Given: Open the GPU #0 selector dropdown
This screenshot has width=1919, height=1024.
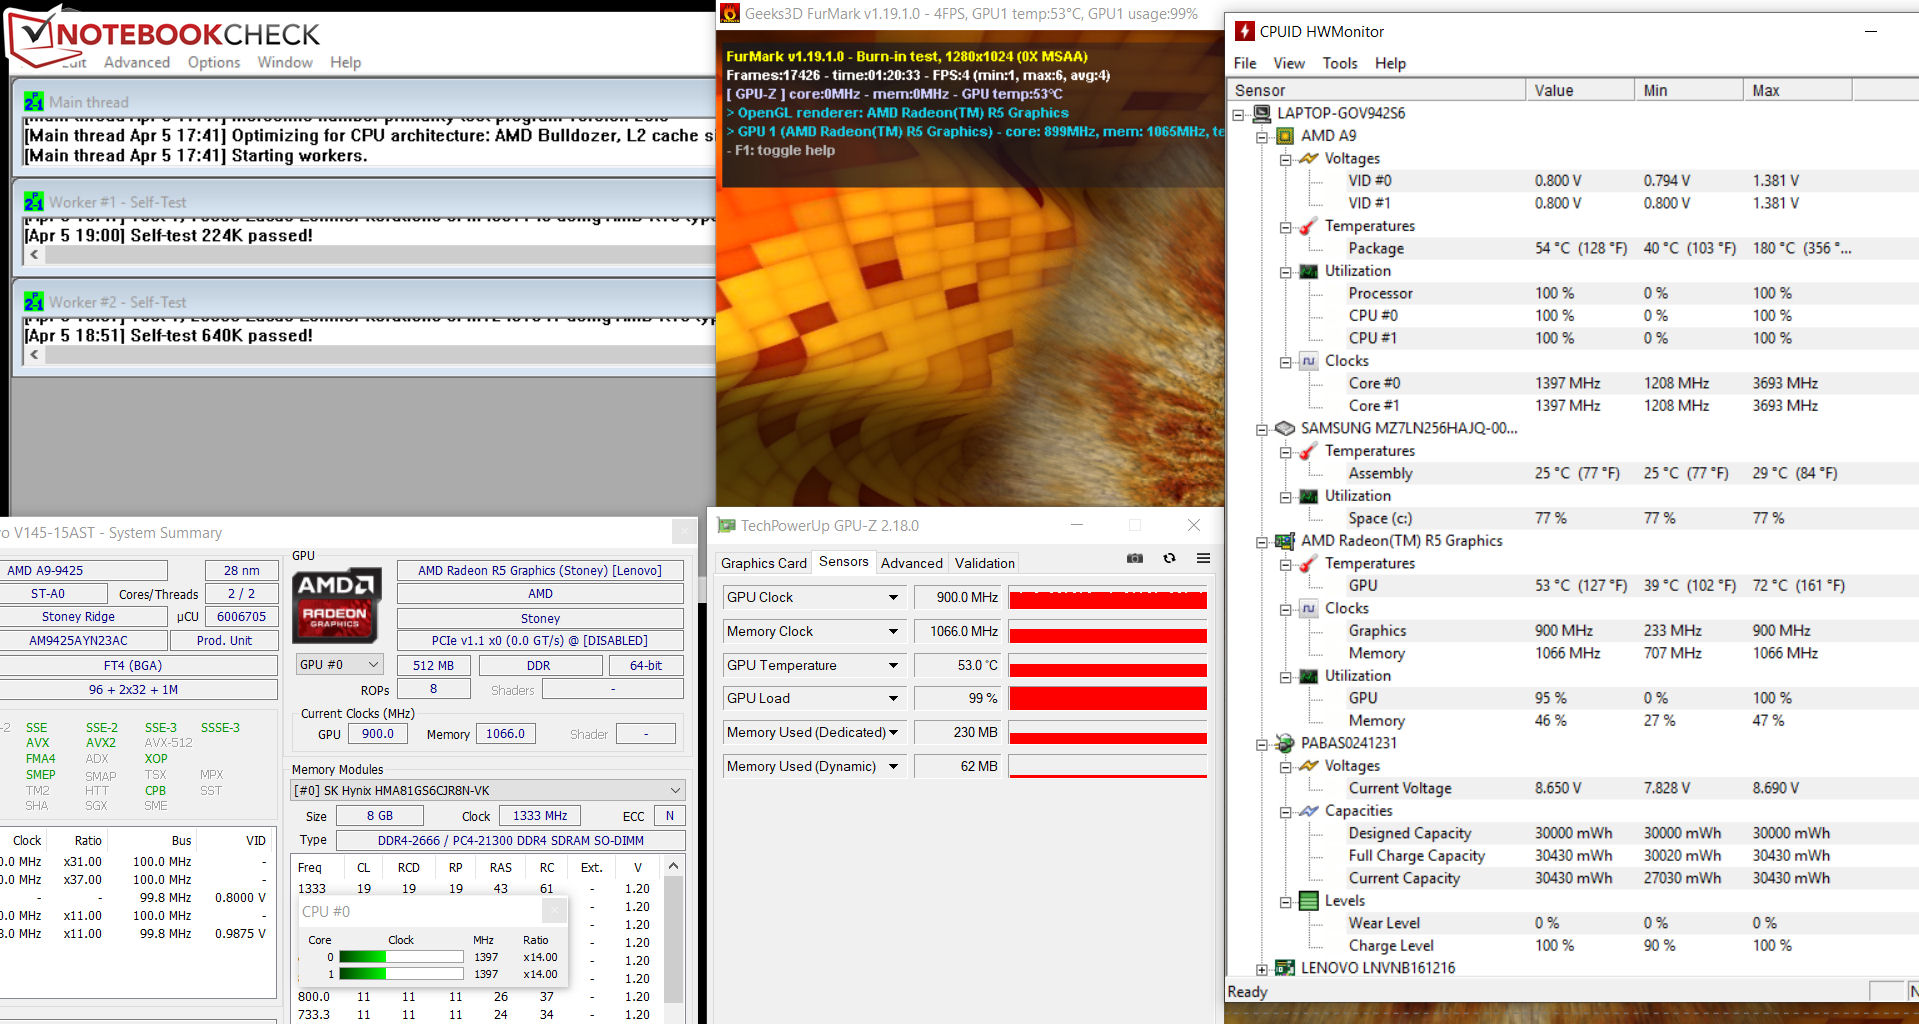Looking at the screenshot, I should pos(339,665).
